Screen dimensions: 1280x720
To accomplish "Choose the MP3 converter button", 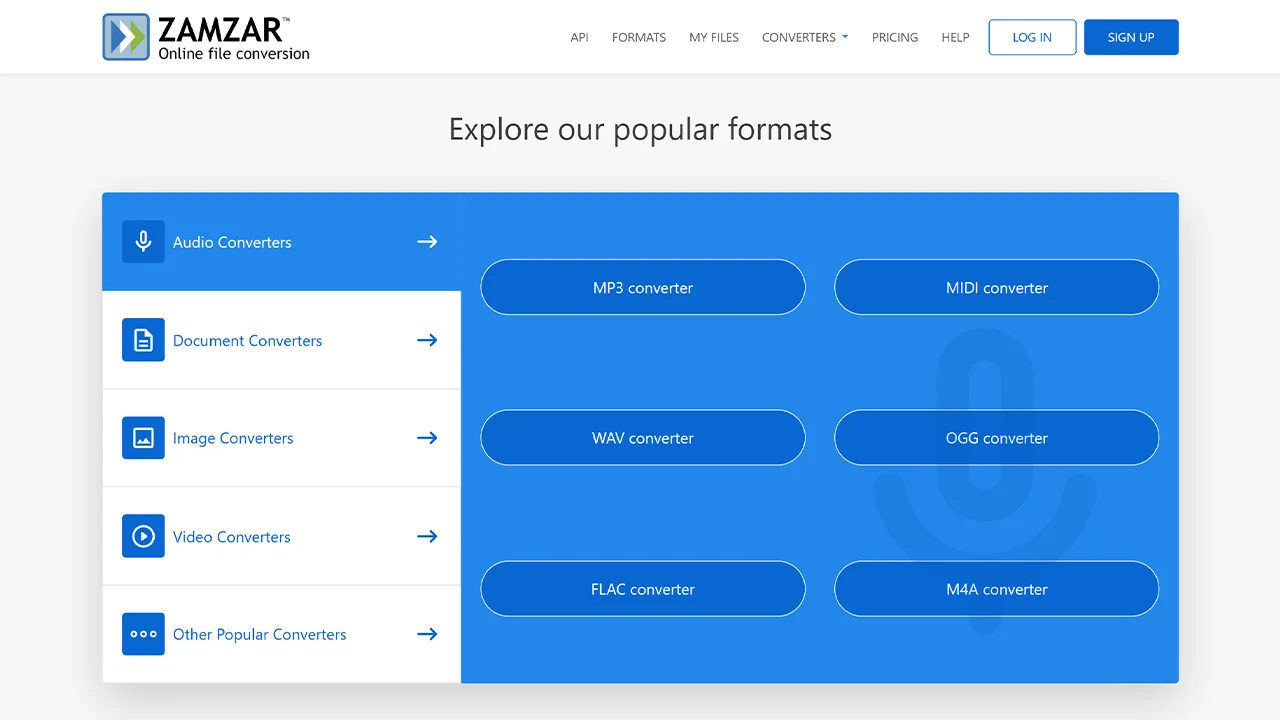I will (643, 288).
